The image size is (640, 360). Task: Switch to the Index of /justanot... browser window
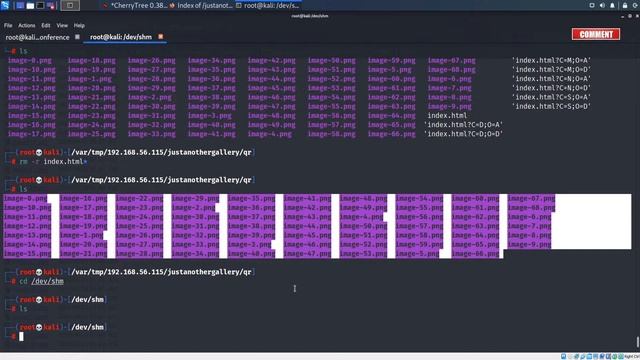click(x=201, y=6)
